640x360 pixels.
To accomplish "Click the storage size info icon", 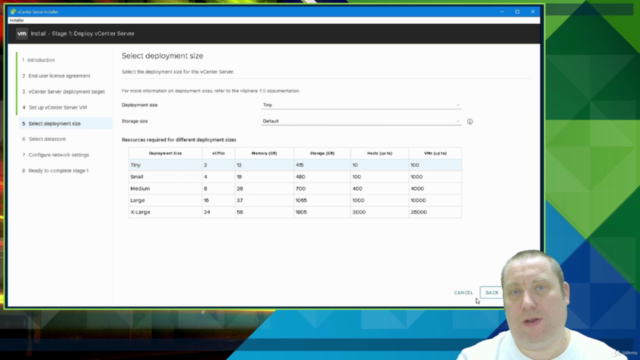I will [x=470, y=122].
